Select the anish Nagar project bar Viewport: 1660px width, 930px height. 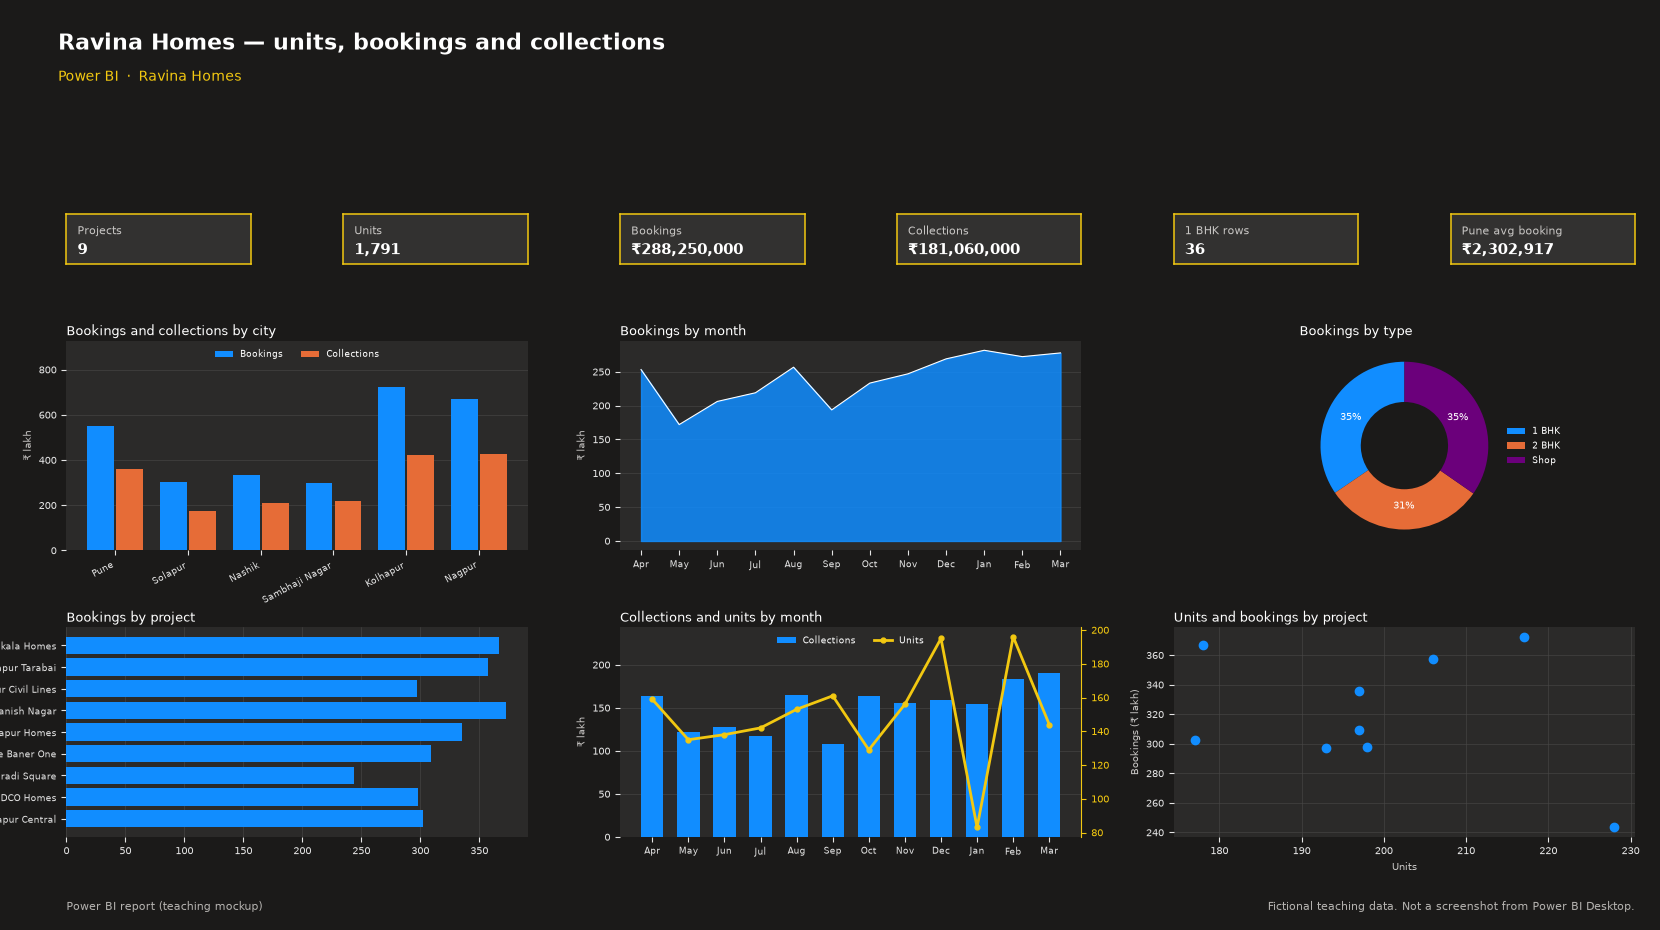(x=286, y=711)
